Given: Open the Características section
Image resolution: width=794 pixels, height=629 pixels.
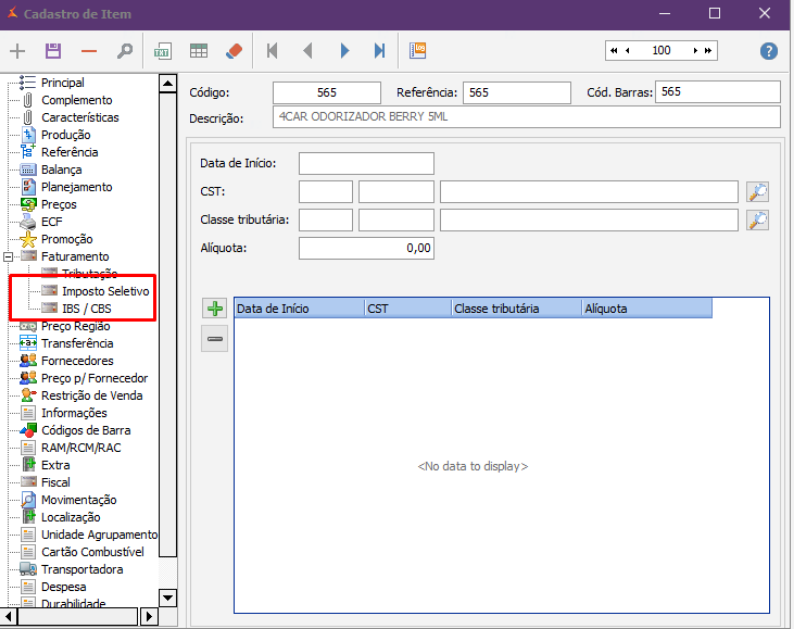Looking at the screenshot, I should 80,117.
